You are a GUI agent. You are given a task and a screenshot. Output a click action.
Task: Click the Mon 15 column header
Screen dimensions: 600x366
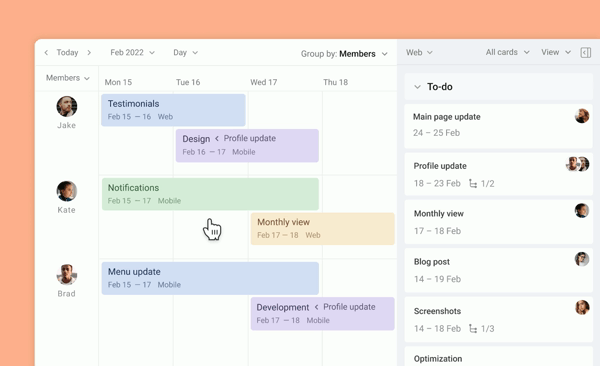coord(118,82)
